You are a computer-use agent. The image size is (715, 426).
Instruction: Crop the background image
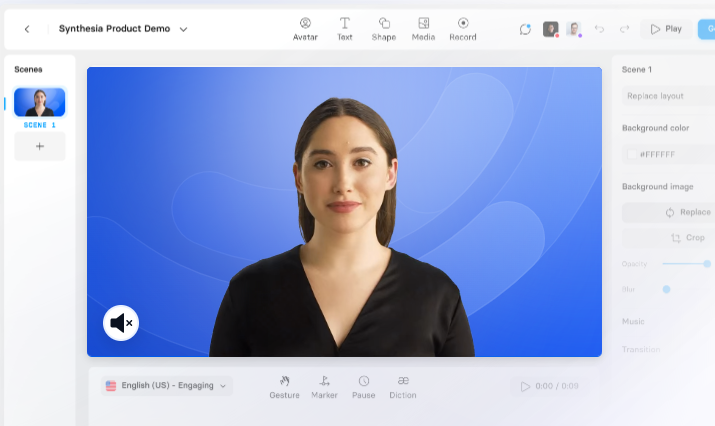tap(668, 238)
